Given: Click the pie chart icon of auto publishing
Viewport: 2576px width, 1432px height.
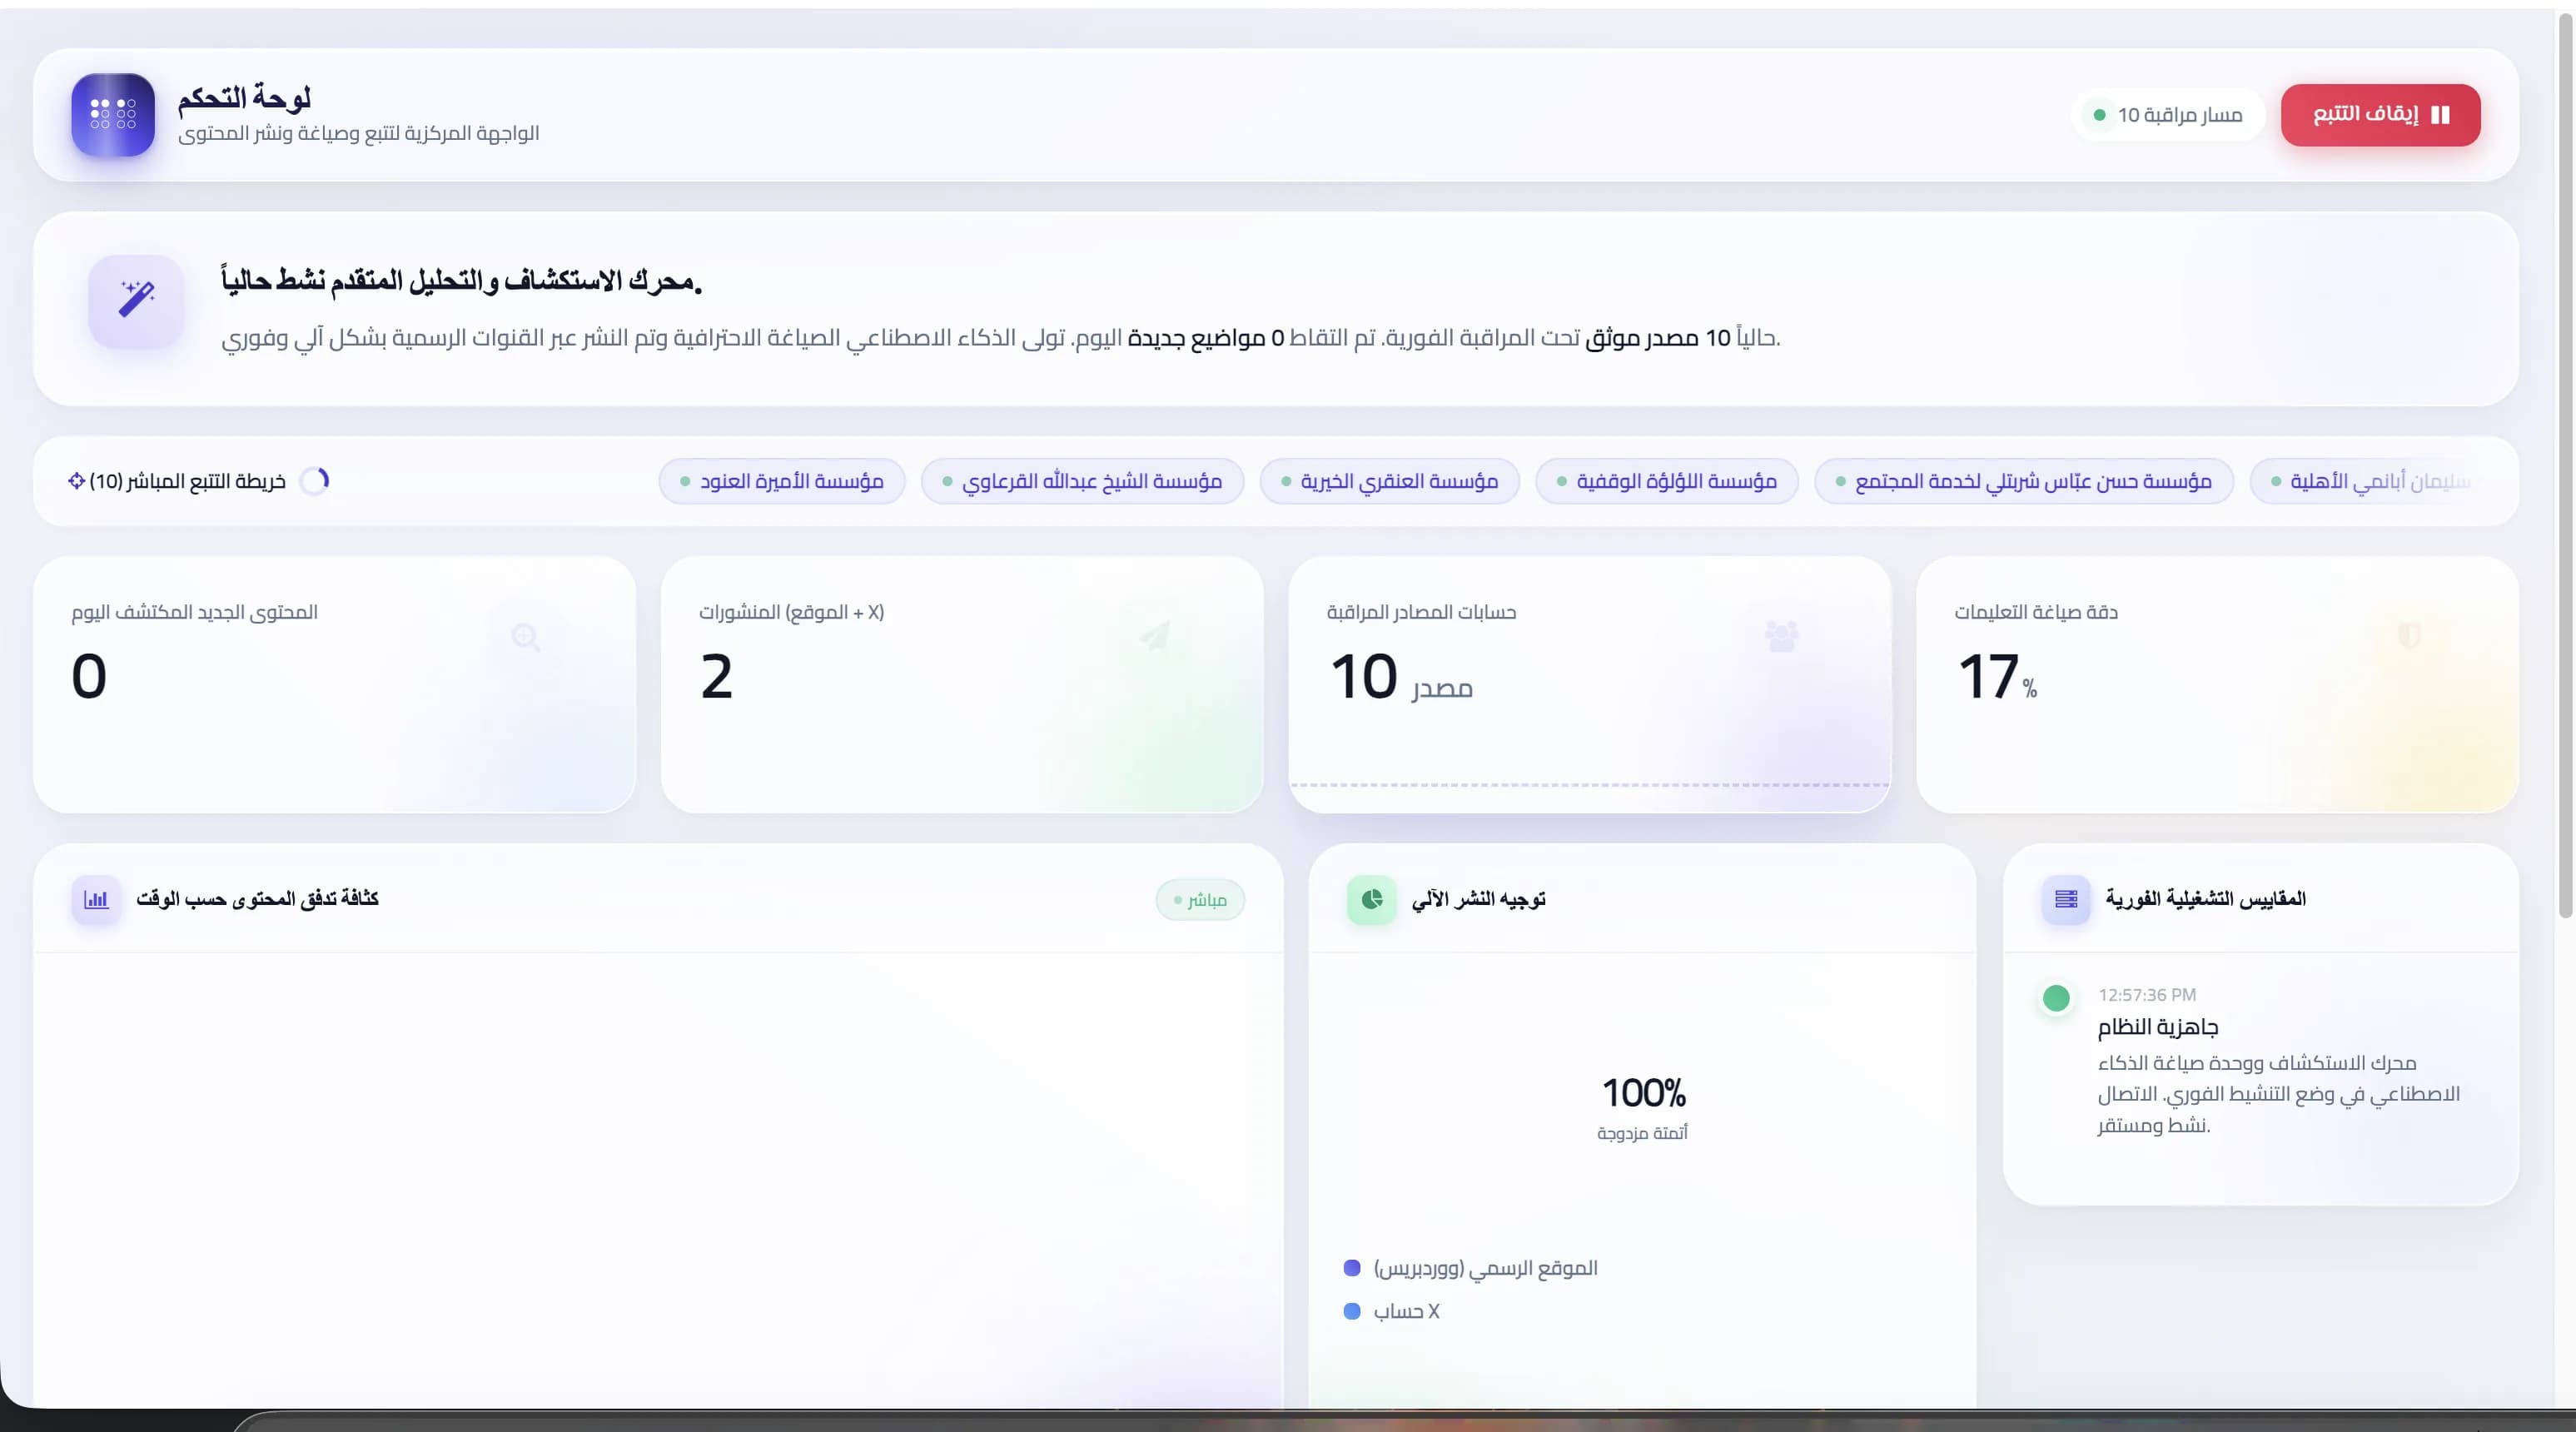Looking at the screenshot, I should coord(1372,899).
